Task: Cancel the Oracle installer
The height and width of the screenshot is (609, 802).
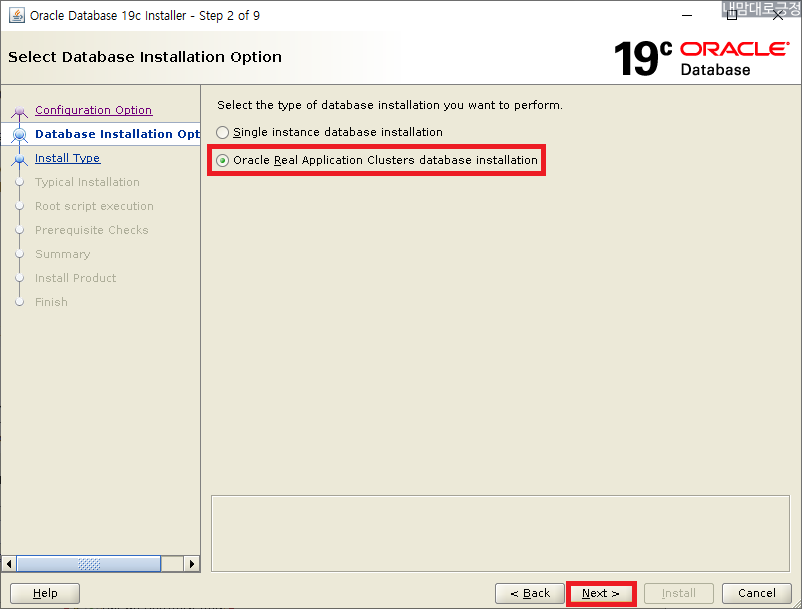Action: click(756, 593)
